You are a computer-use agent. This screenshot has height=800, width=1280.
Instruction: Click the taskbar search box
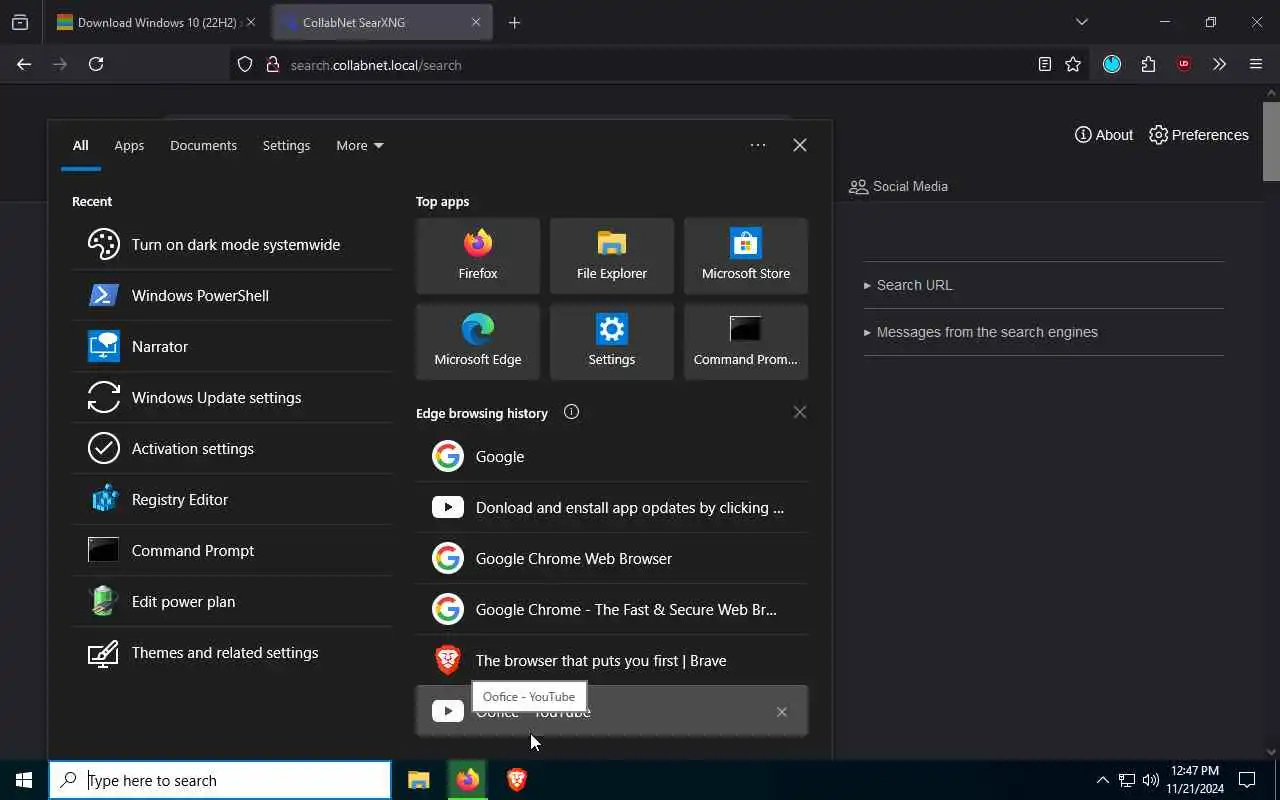click(220, 780)
